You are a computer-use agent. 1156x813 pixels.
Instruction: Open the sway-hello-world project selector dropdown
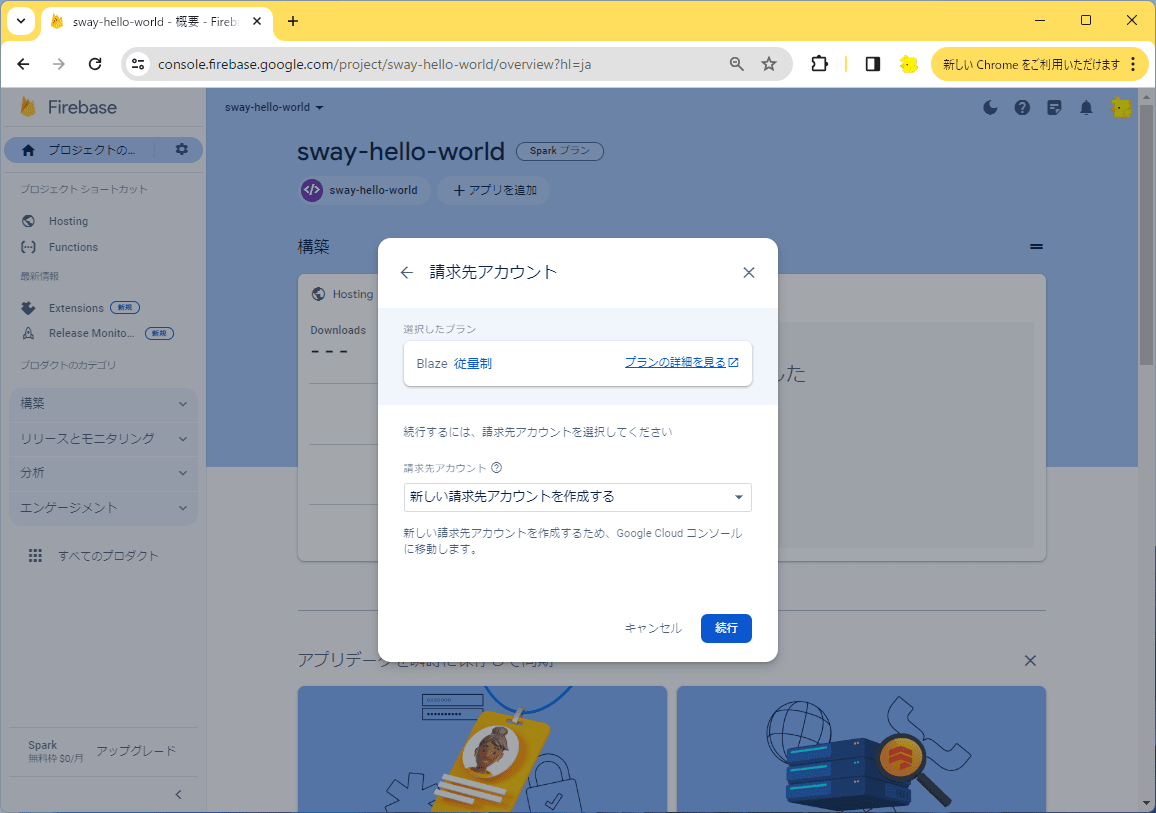pyautogui.click(x=274, y=108)
